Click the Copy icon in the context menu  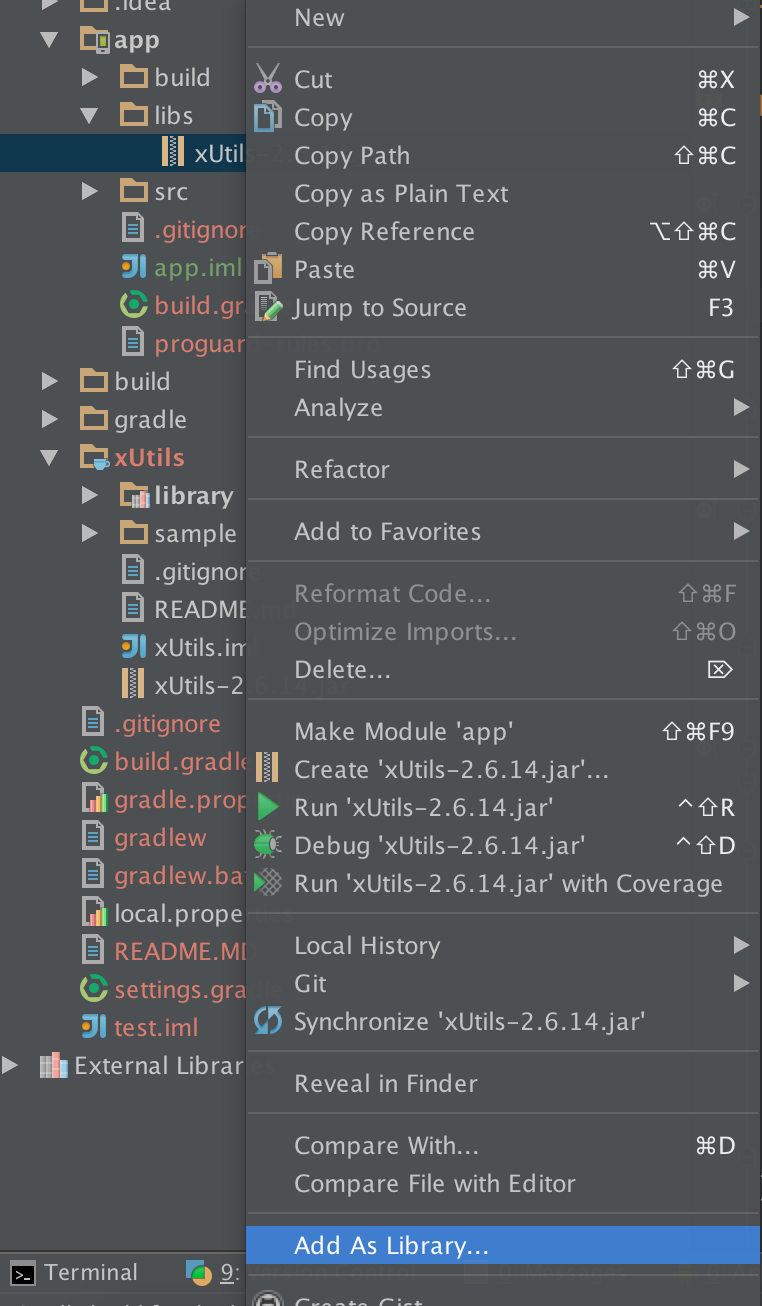pos(267,117)
